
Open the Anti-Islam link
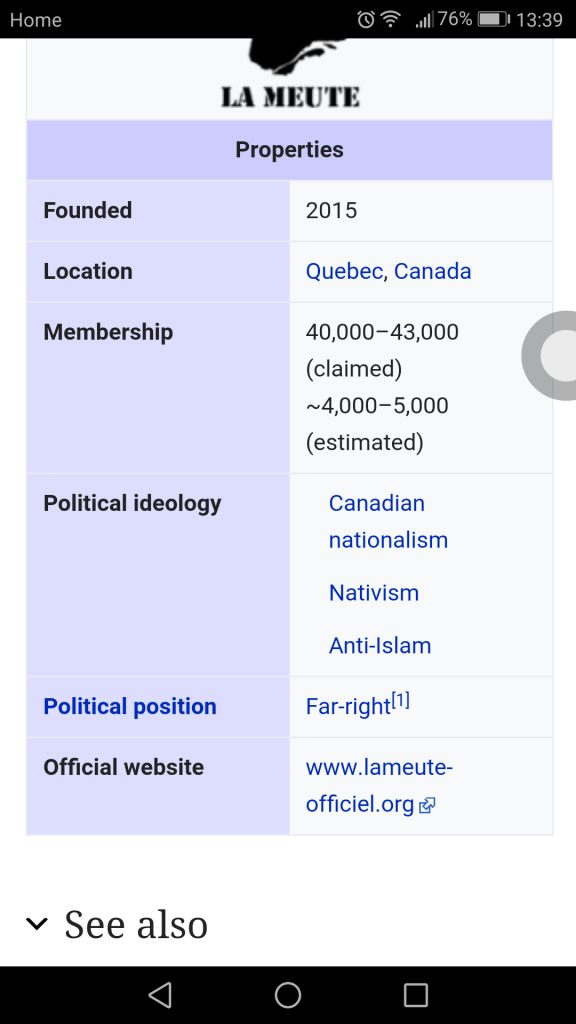click(x=380, y=646)
